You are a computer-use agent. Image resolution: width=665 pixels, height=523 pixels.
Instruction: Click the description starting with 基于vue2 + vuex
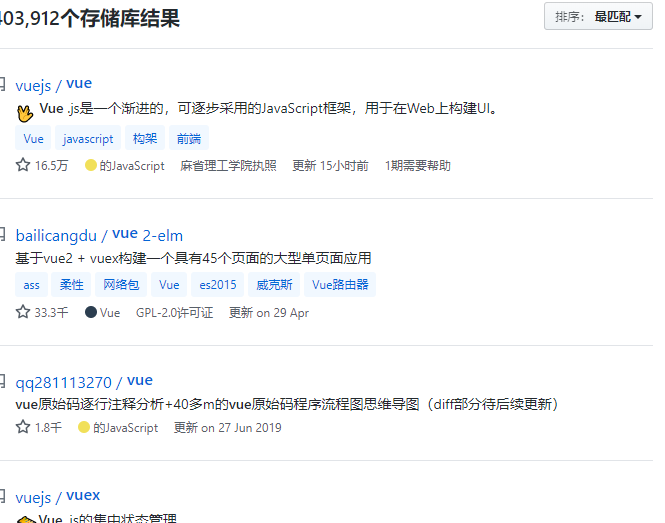tap(193, 258)
